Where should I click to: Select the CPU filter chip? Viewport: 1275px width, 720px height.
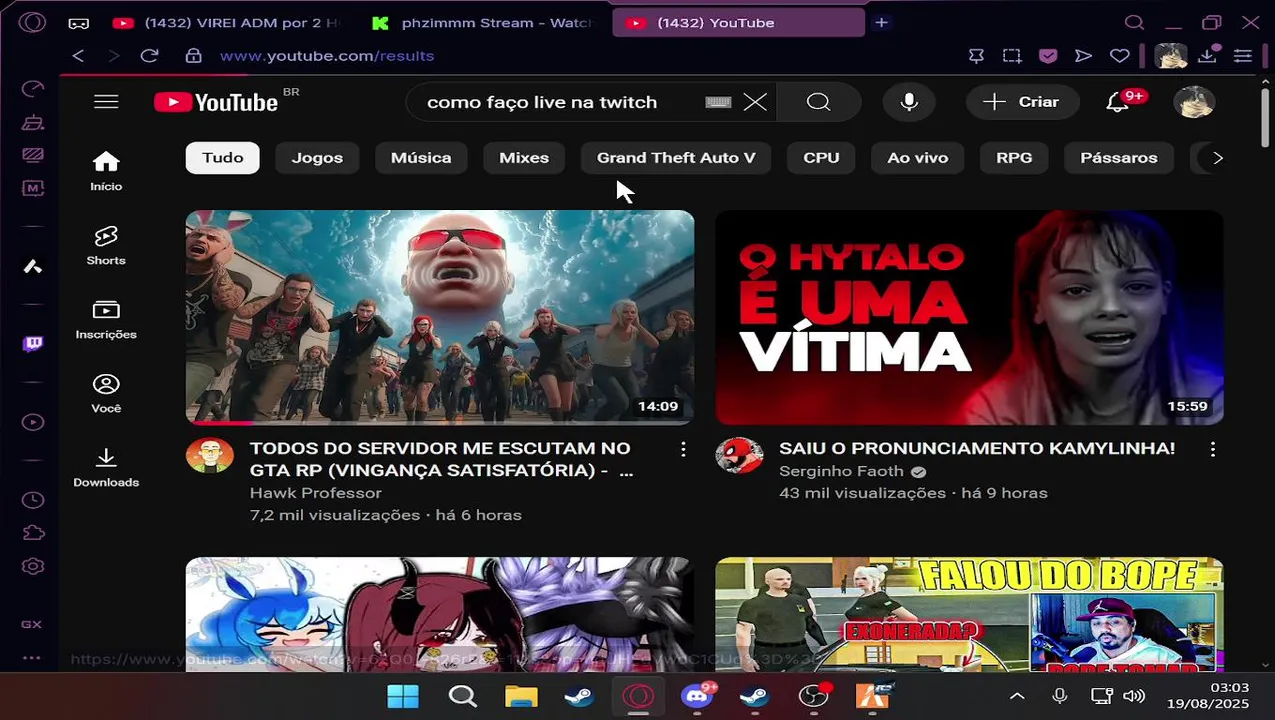click(x=821, y=158)
